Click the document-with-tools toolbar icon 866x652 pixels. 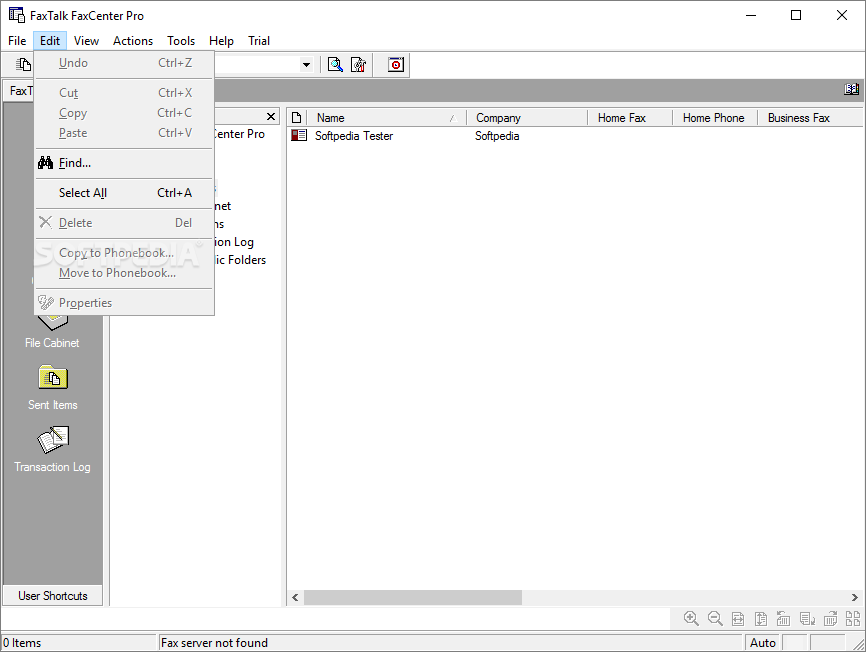(358, 65)
